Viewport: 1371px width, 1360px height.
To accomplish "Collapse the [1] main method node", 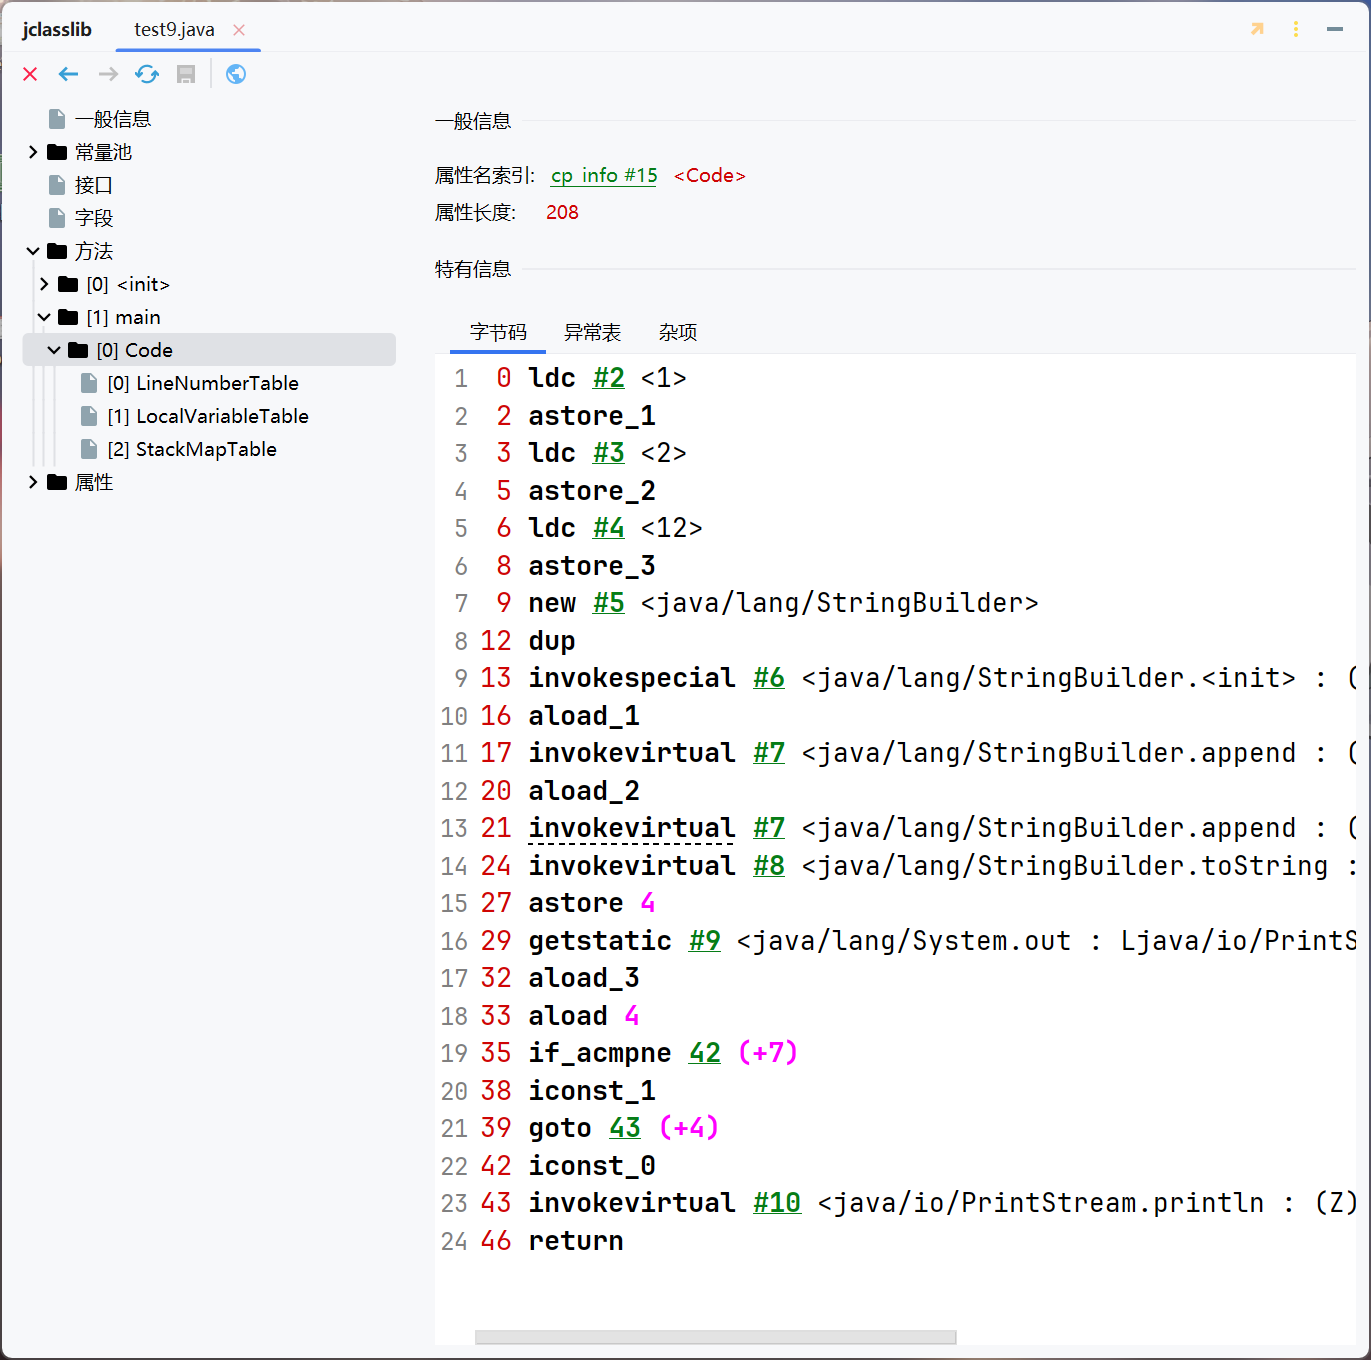I will click(x=44, y=317).
